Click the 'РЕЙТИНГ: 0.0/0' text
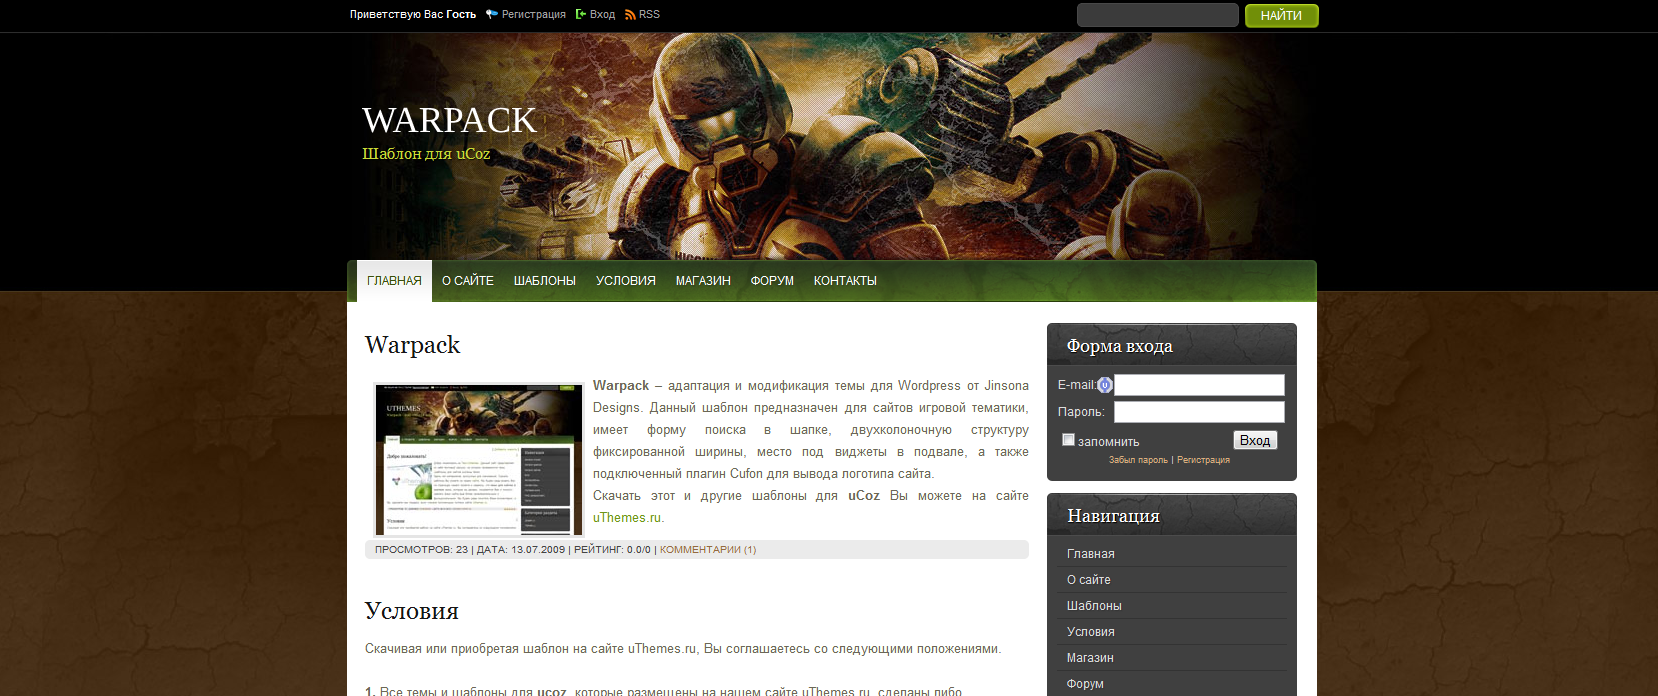1658x696 pixels. [x=612, y=550]
